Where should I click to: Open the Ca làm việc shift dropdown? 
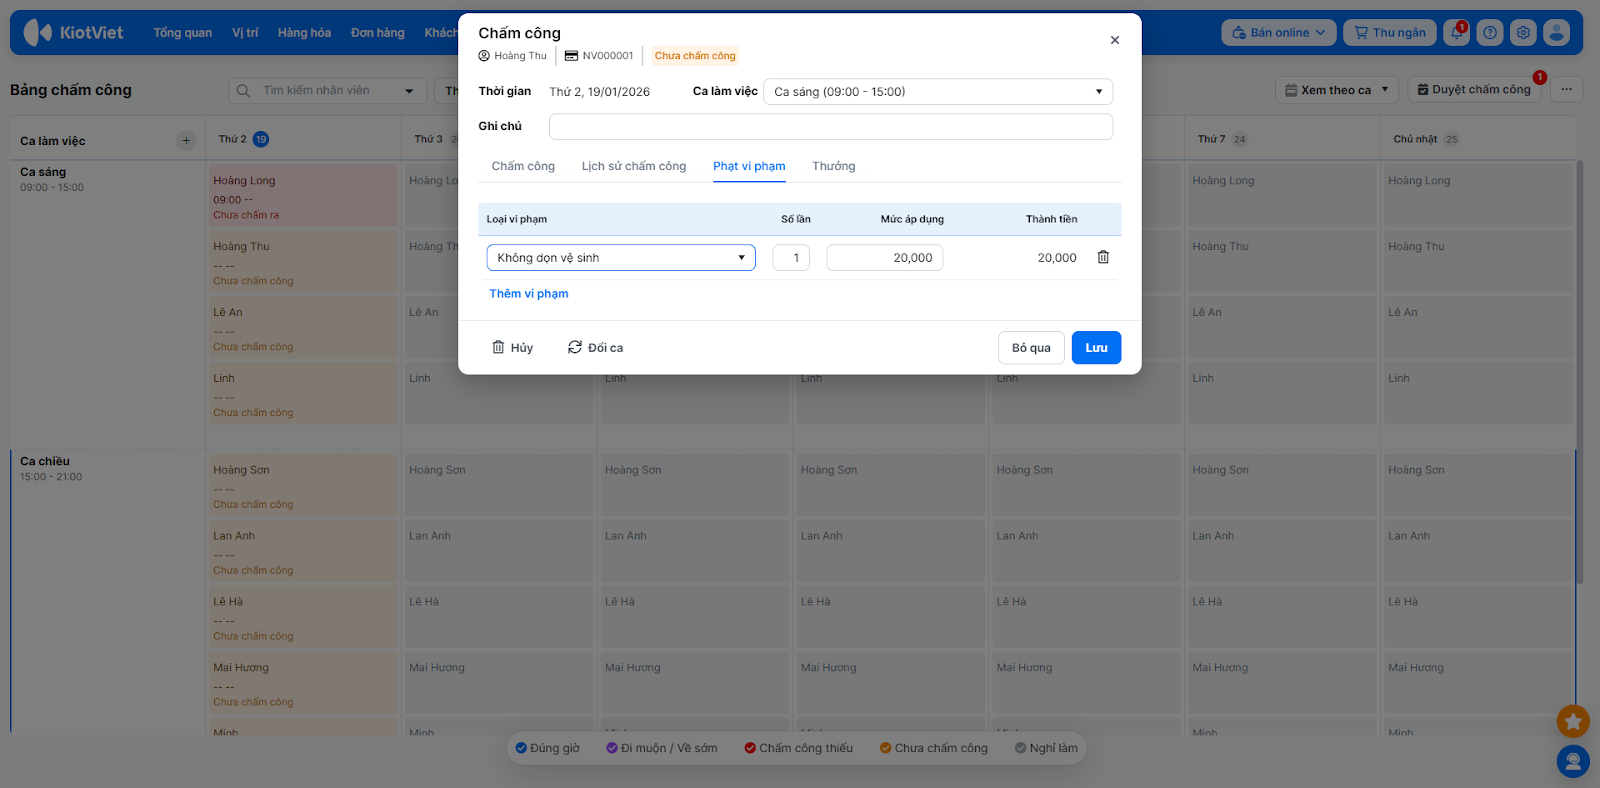point(938,92)
